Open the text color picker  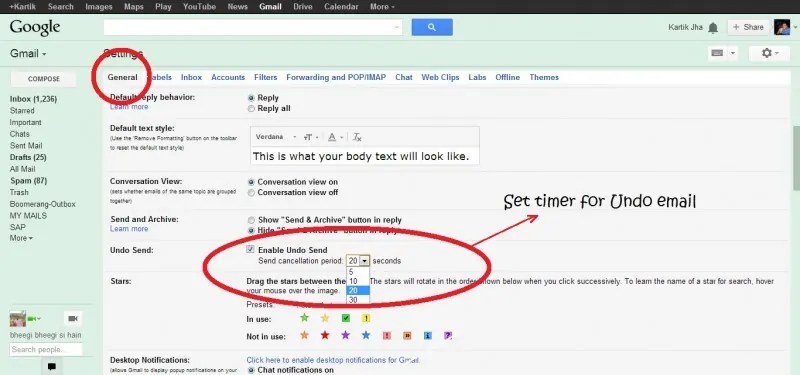pyautogui.click(x=335, y=137)
